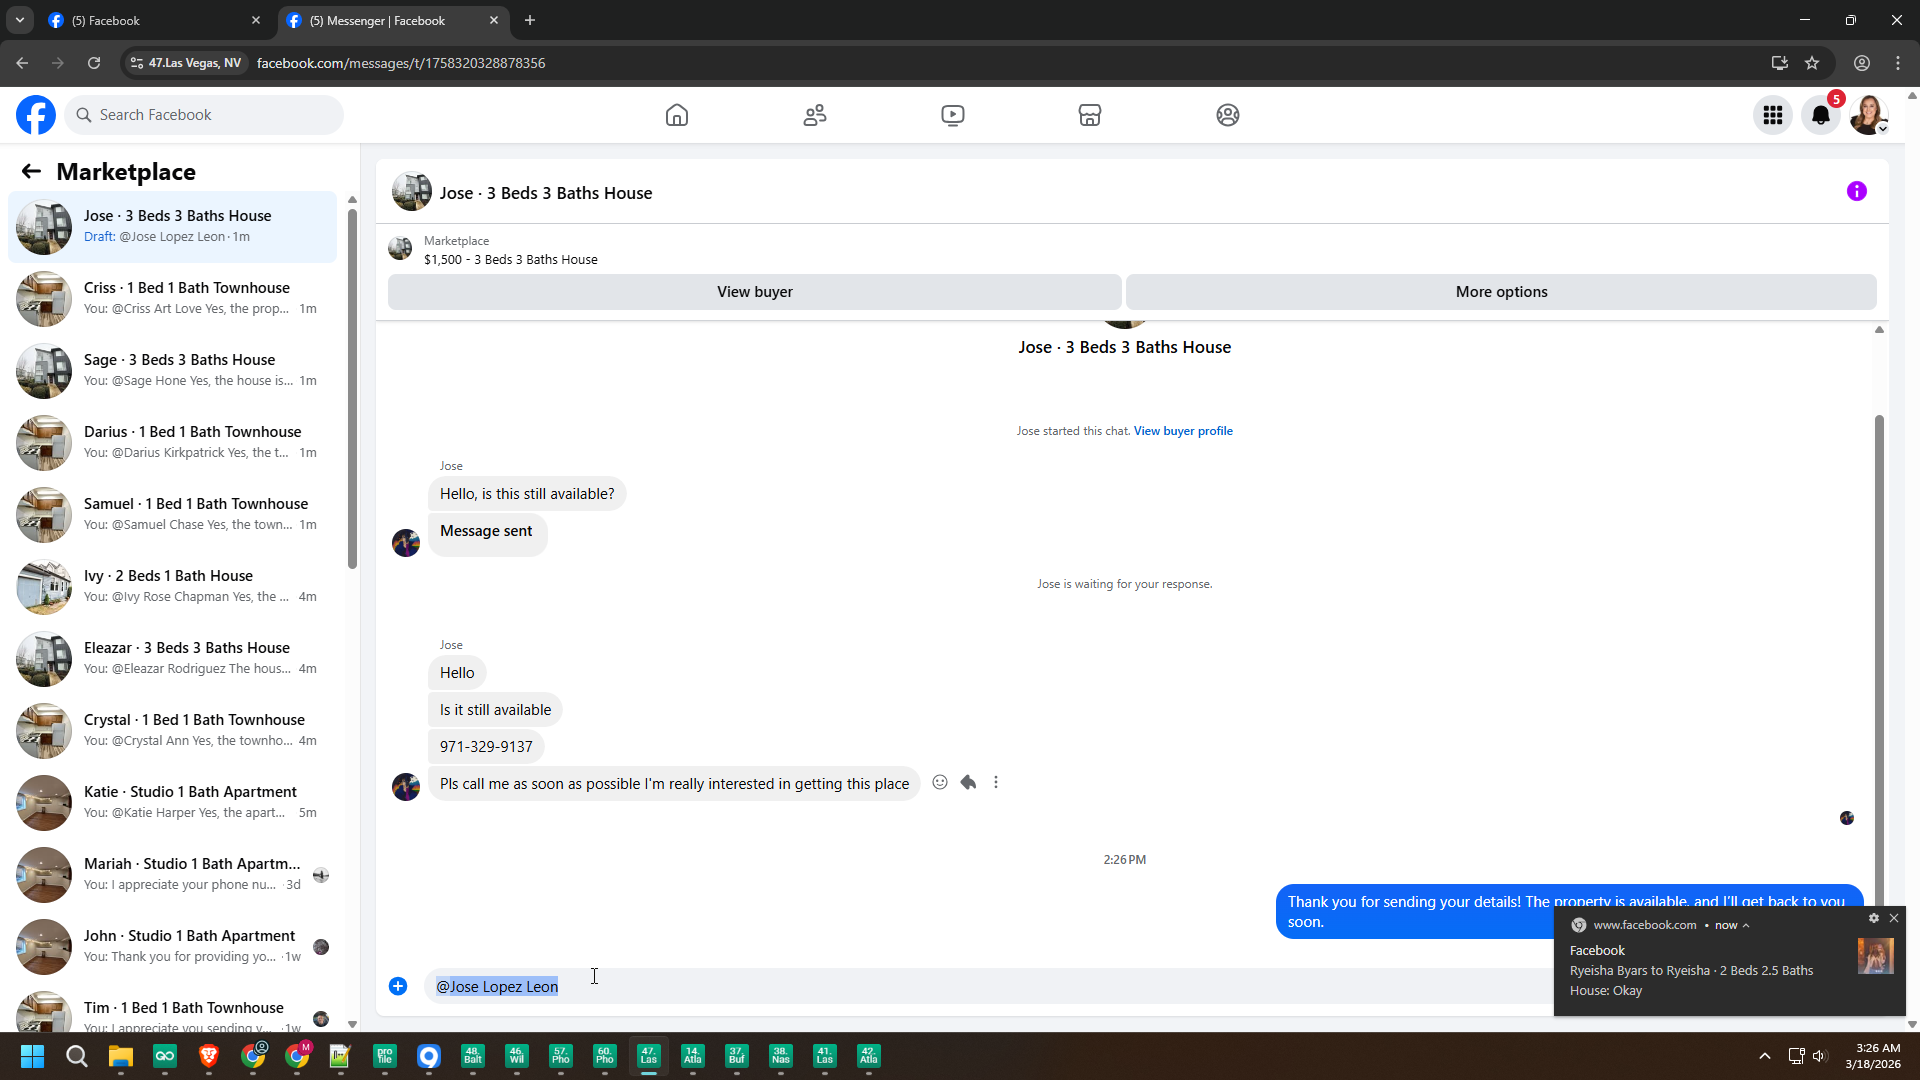Open the Groups icon in top navigation
This screenshot has height=1080, width=1920.
point(1228,115)
